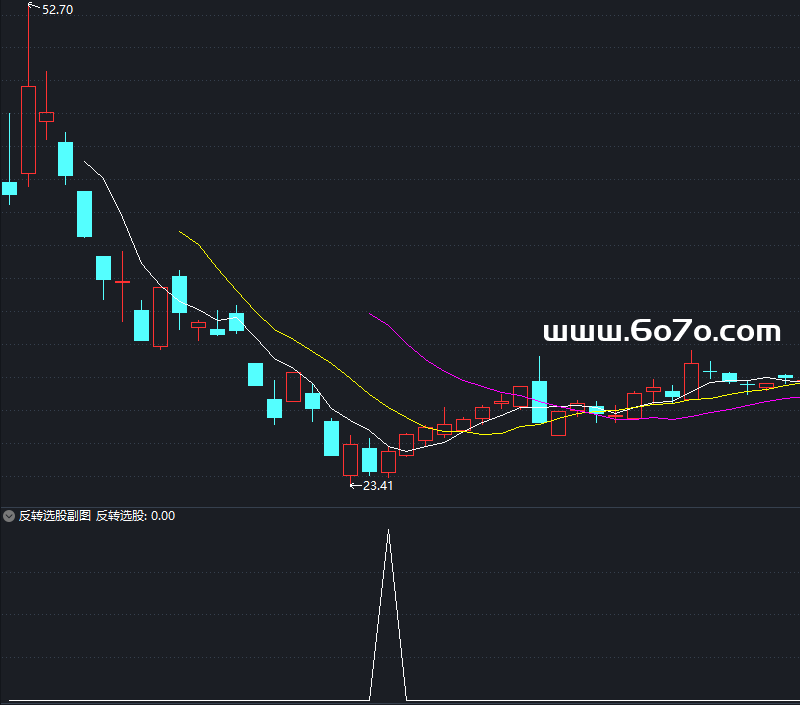Click the divider between the main chart and sub-chart
The image size is (800, 705).
400,506
